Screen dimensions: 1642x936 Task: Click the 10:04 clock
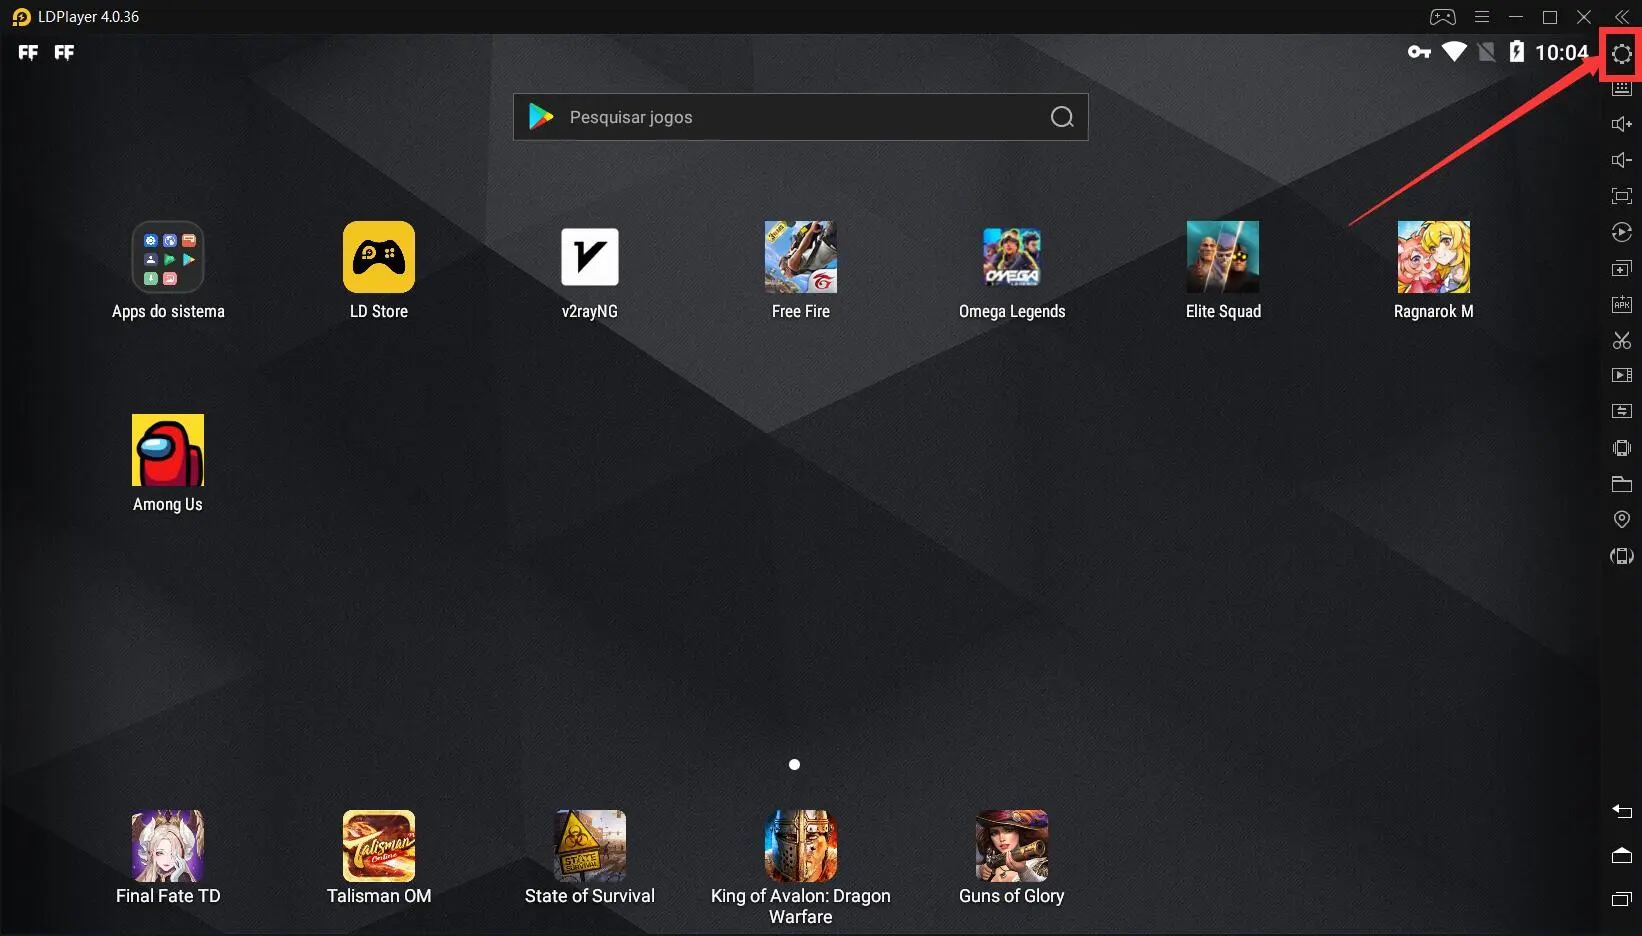[x=1561, y=52]
